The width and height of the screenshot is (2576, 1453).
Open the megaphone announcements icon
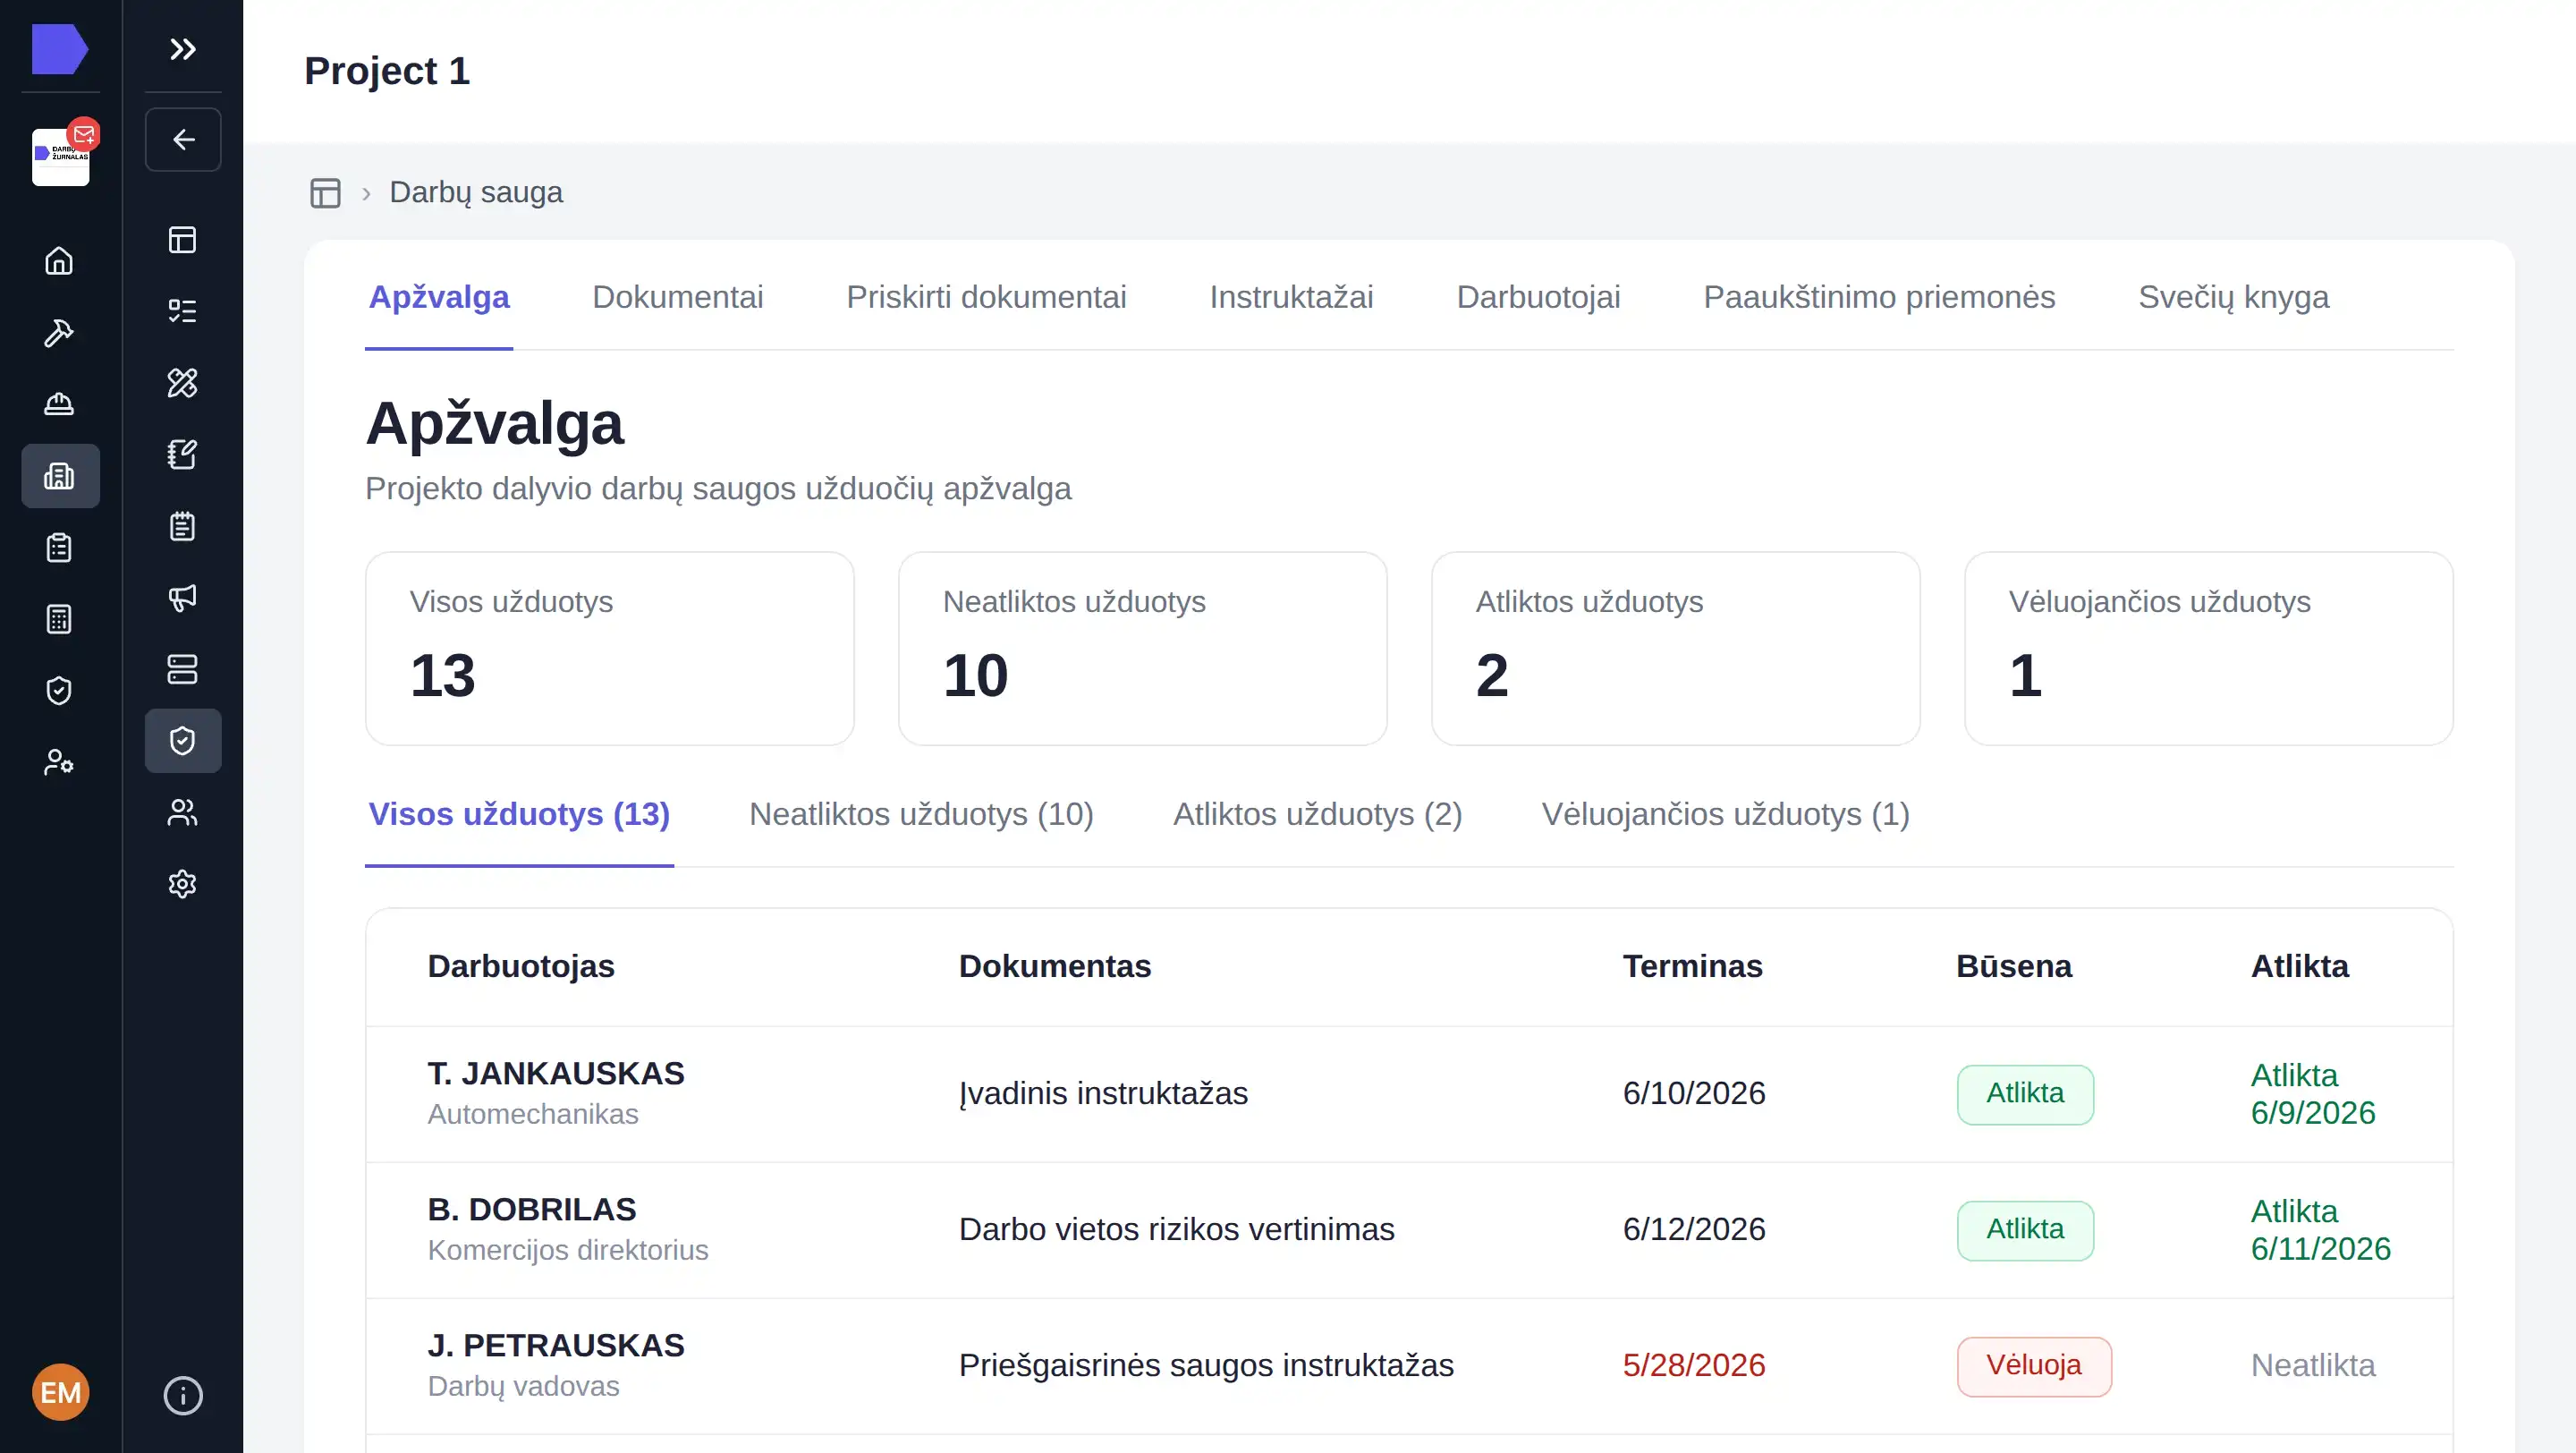[183, 598]
